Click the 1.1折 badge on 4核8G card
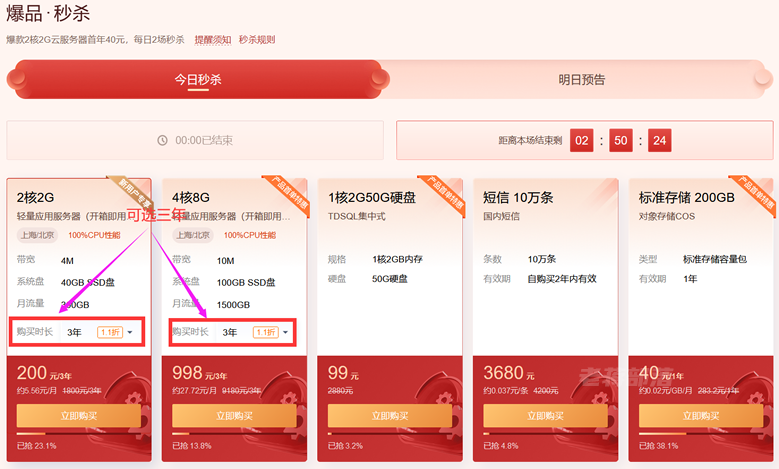Viewport: 779px width, 469px height. [266, 332]
